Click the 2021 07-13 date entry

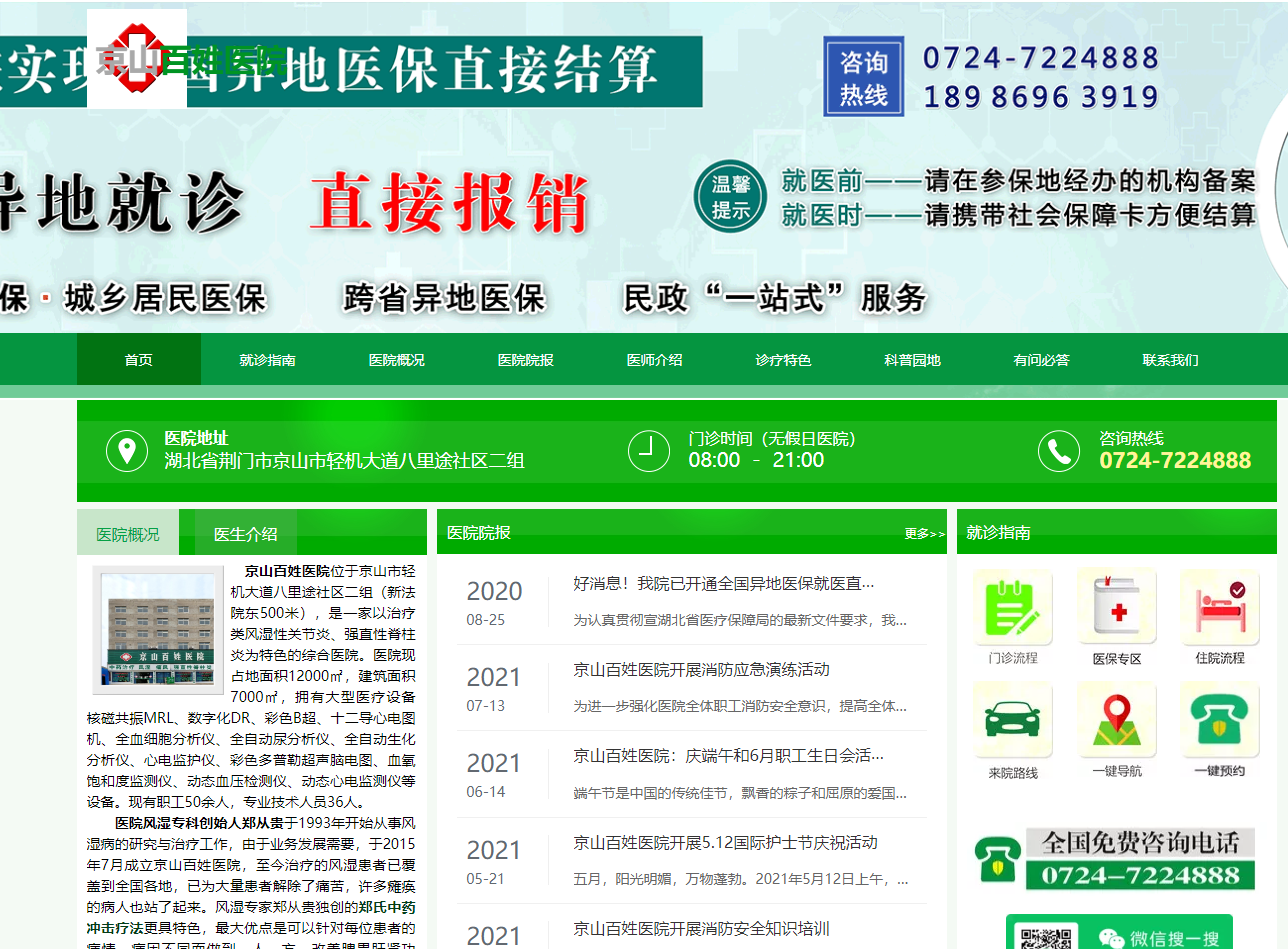point(494,689)
